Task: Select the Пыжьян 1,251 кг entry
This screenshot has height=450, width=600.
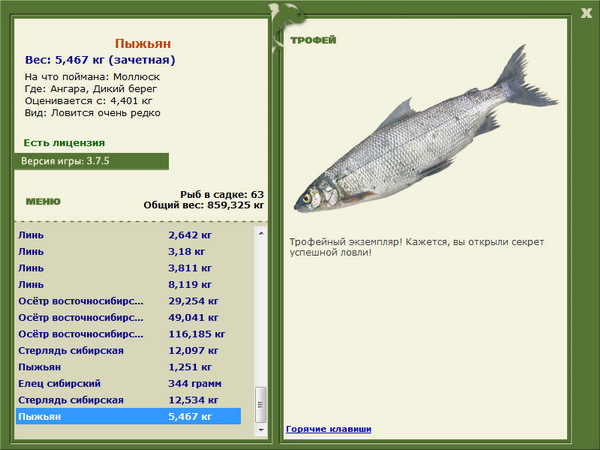Action: (x=129, y=367)
